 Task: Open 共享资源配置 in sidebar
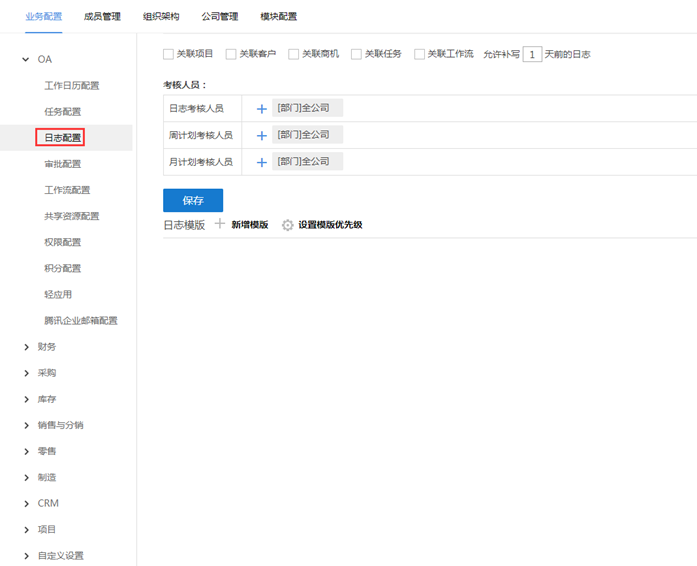click(x=72, y=216)
